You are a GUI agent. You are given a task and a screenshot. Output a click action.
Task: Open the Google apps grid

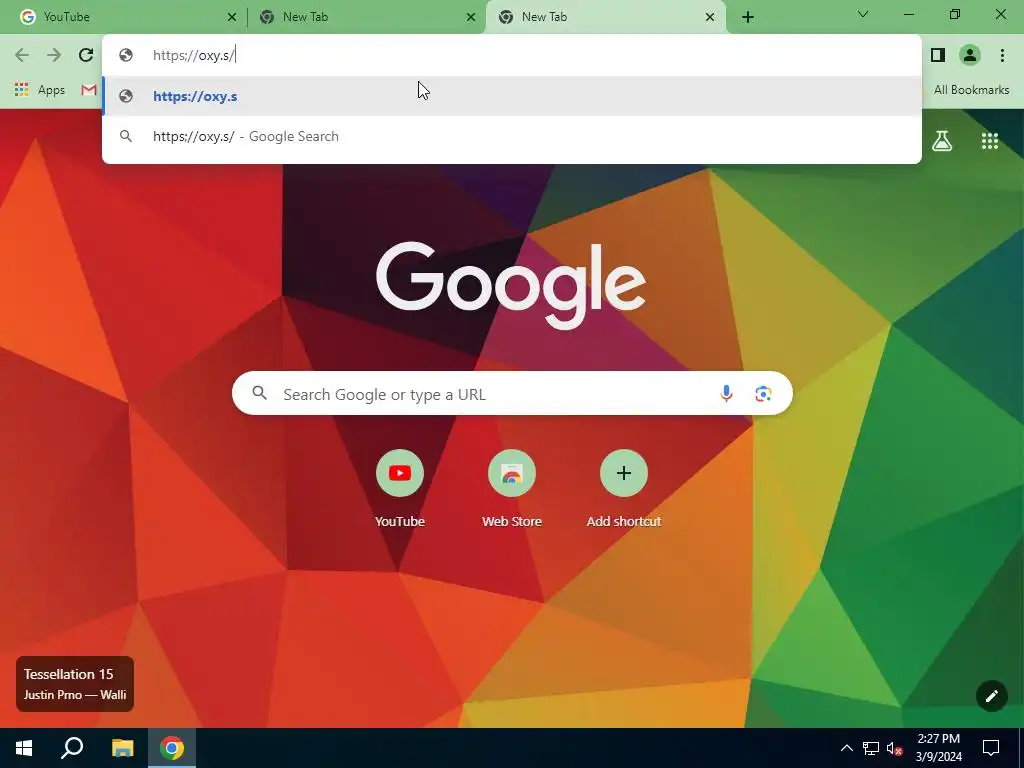pyautogui.click(x=990, y=140)
